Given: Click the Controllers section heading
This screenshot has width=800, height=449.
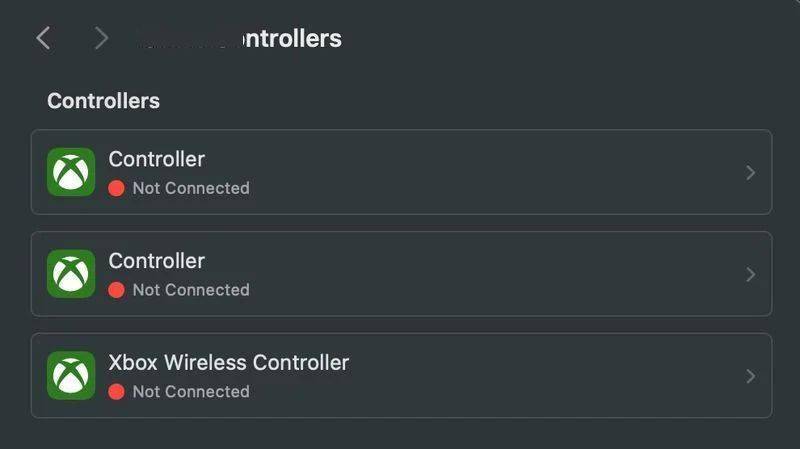Looking at the screenshot, I should (x=104, y=101).
